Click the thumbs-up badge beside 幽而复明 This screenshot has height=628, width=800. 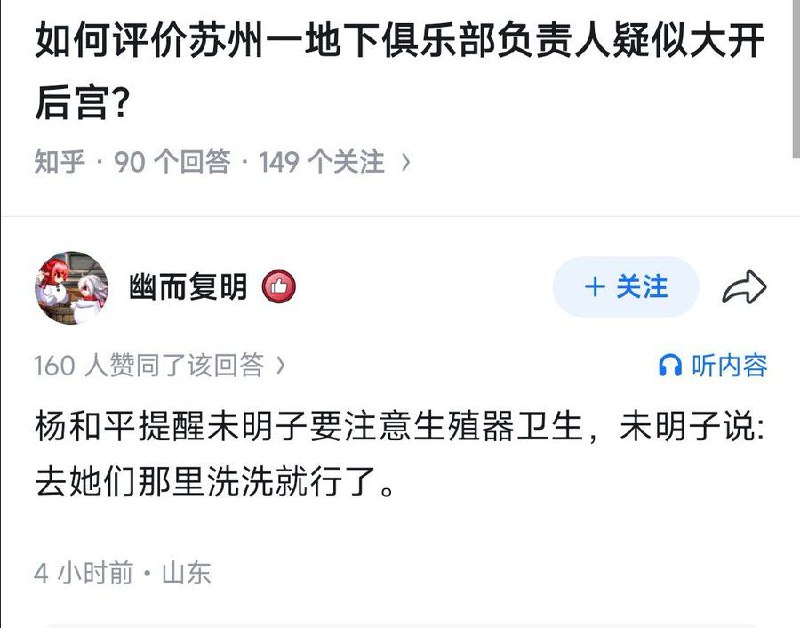tap(277, 286)
